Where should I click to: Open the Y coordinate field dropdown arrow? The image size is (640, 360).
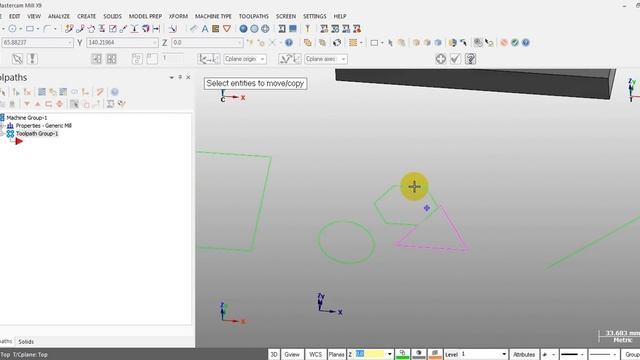[155, 42]
